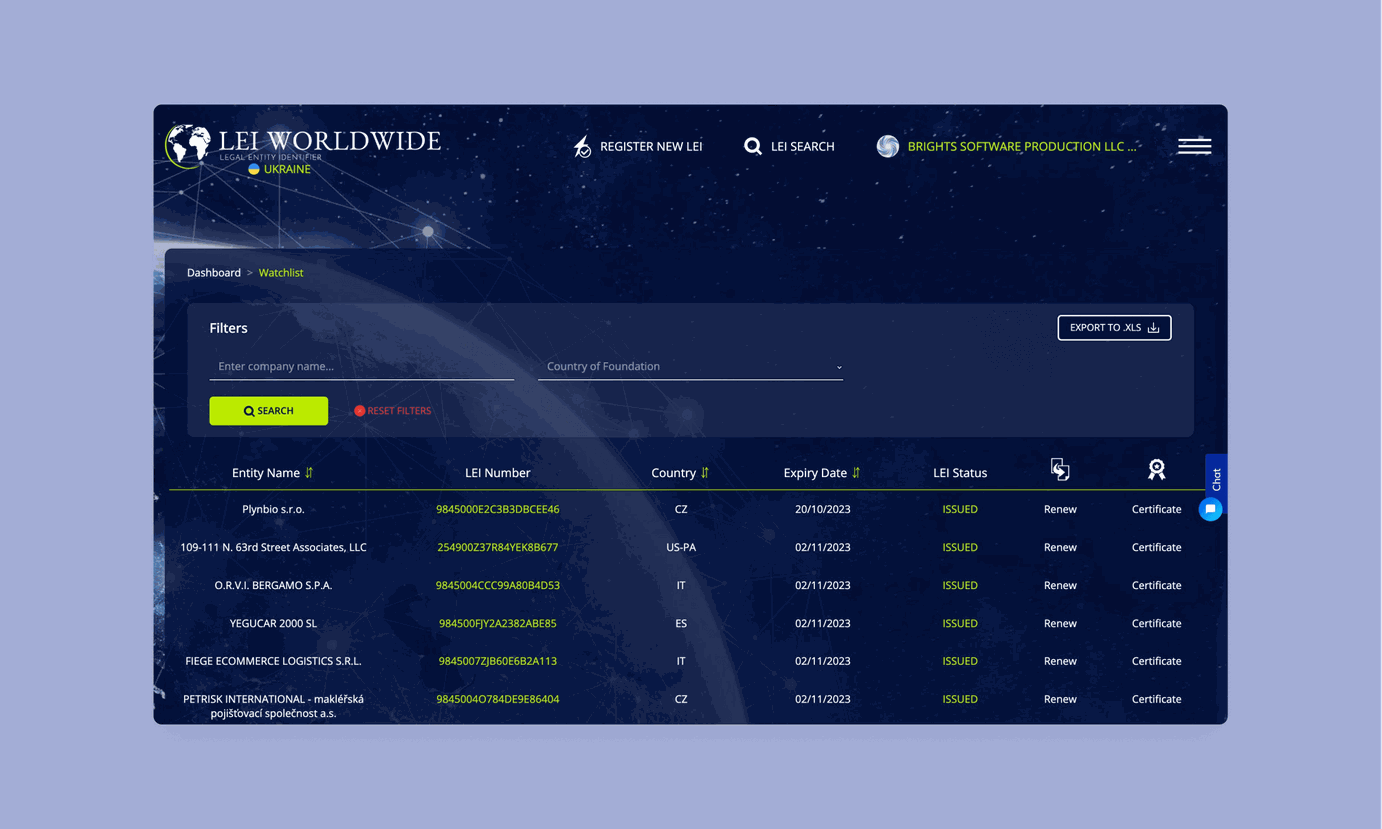Open the hamburger menu icon
This screenshot has height=829, width=1382.
coord(1194,146)
